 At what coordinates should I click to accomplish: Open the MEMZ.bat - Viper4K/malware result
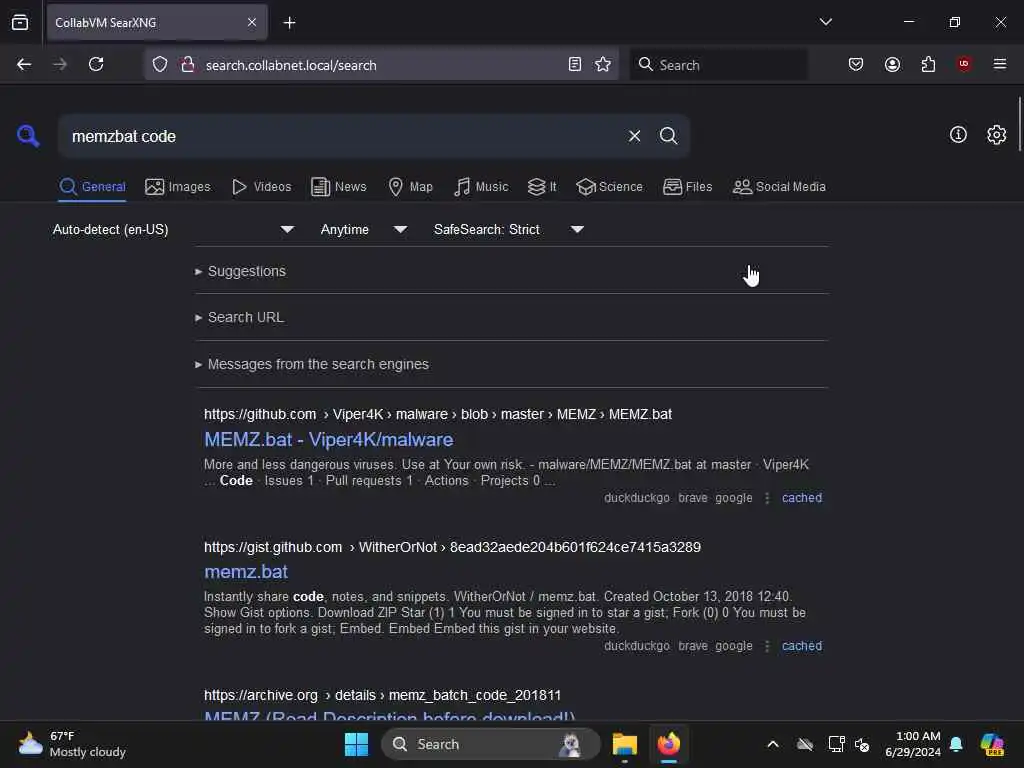[x=328, y=440]
